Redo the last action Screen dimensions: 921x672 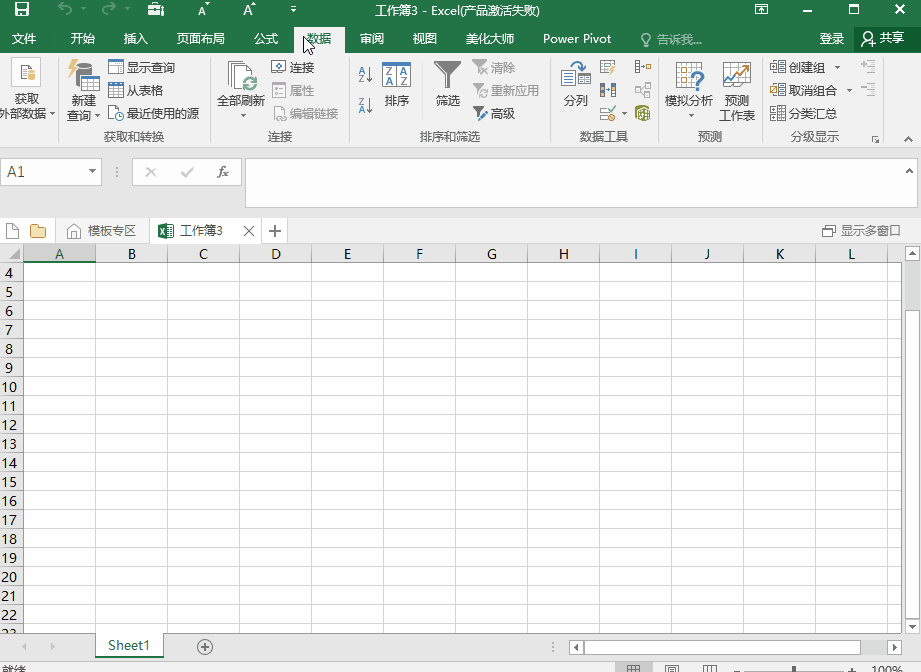108,9
